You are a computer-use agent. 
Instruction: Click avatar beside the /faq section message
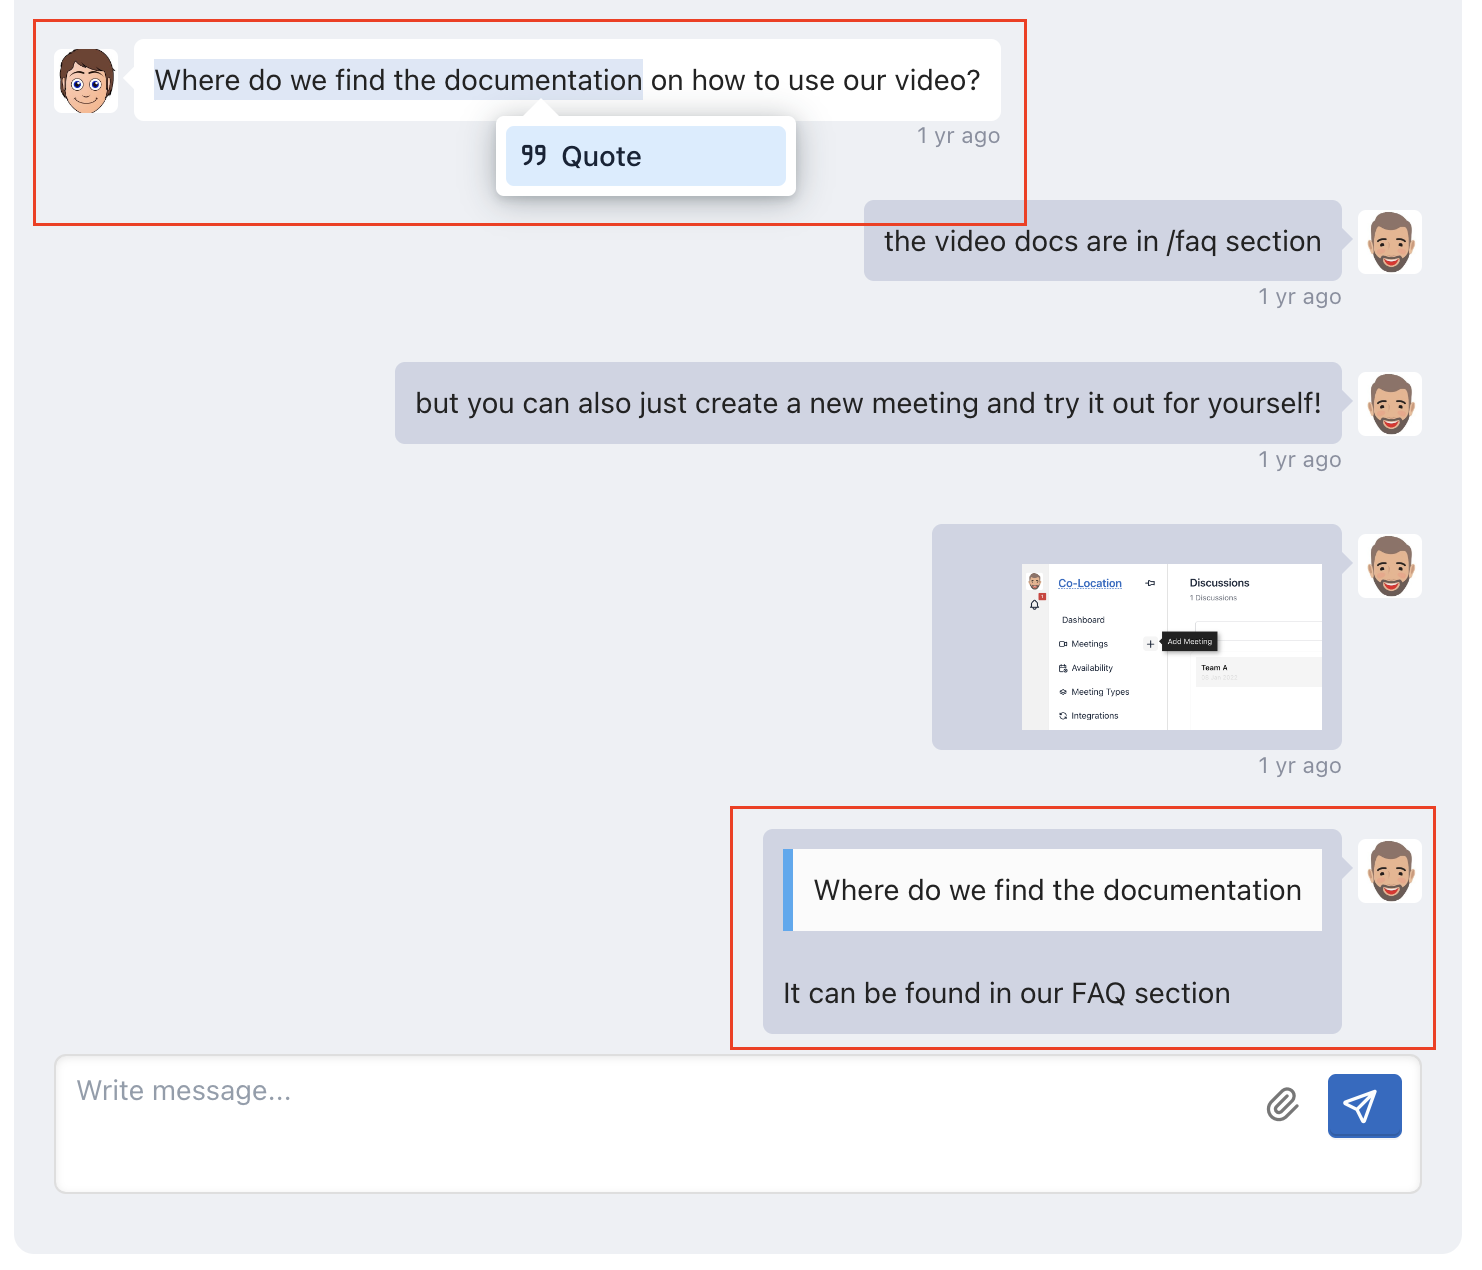pos(1389,242)
